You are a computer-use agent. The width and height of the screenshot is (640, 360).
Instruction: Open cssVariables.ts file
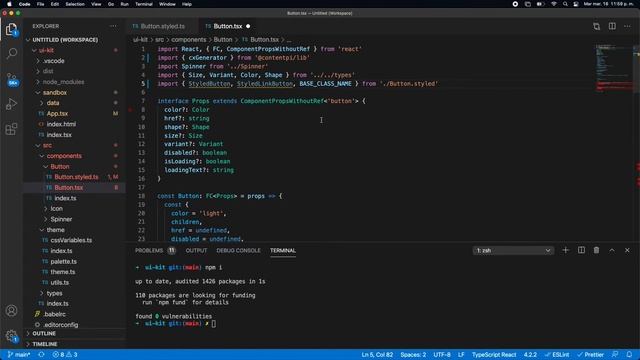(x=71, y=240)
